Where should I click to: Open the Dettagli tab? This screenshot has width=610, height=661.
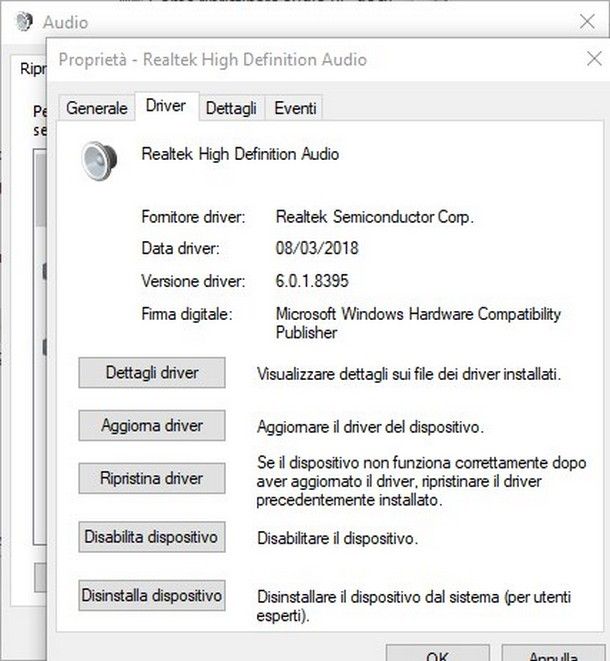click(x=231, y=108)
